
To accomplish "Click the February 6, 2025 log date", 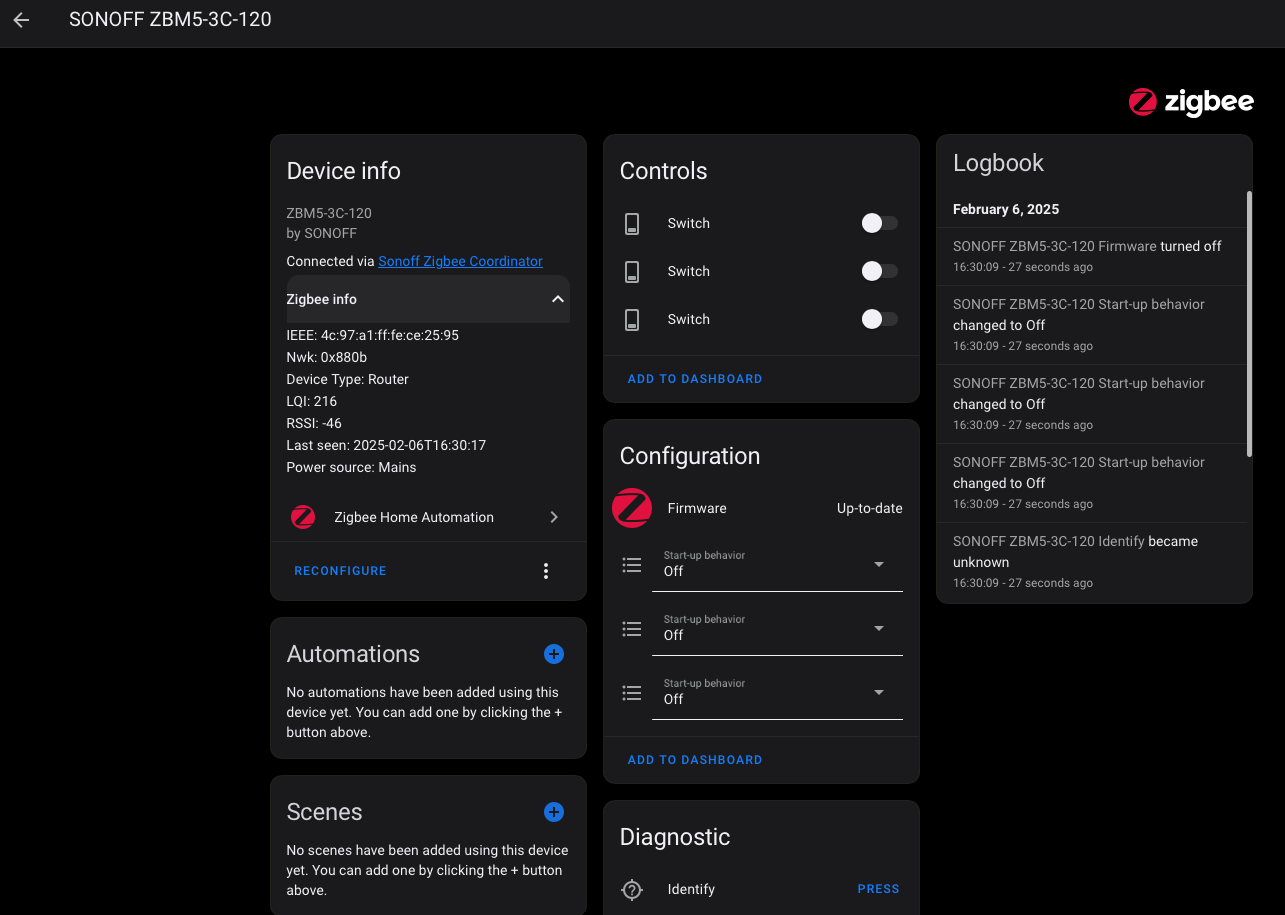I will 1006,209.
